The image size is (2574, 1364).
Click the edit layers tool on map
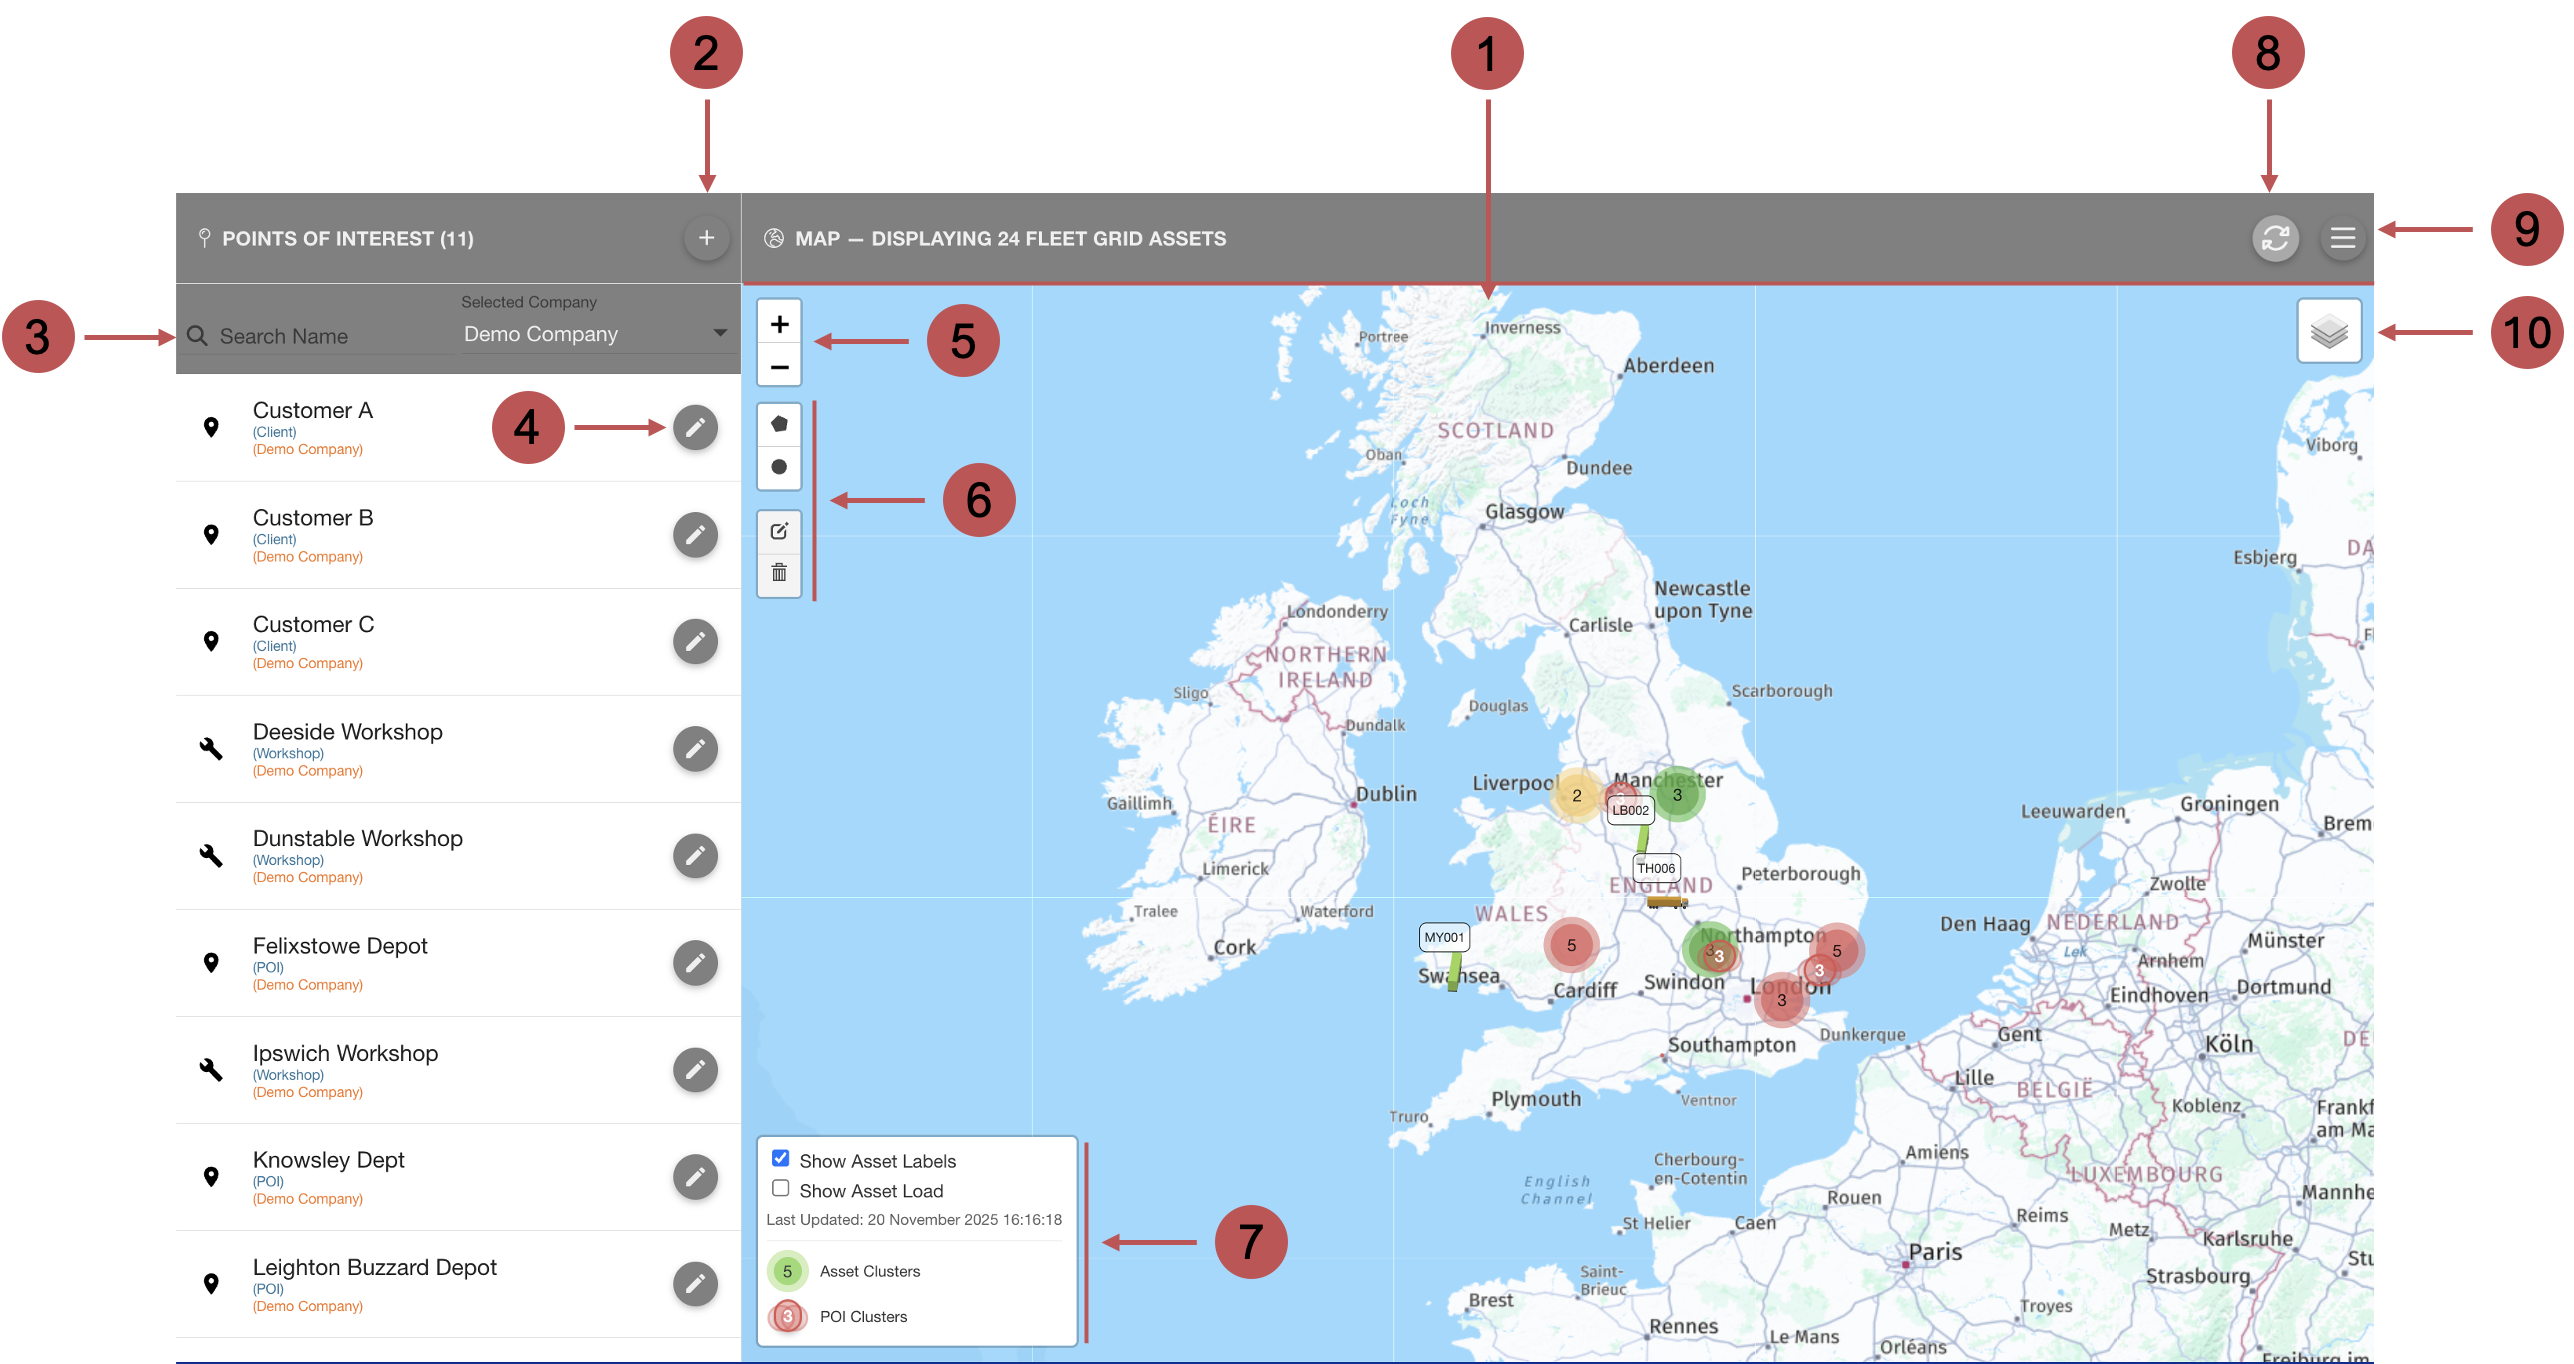pyautogui.click(x=779, y=531)
